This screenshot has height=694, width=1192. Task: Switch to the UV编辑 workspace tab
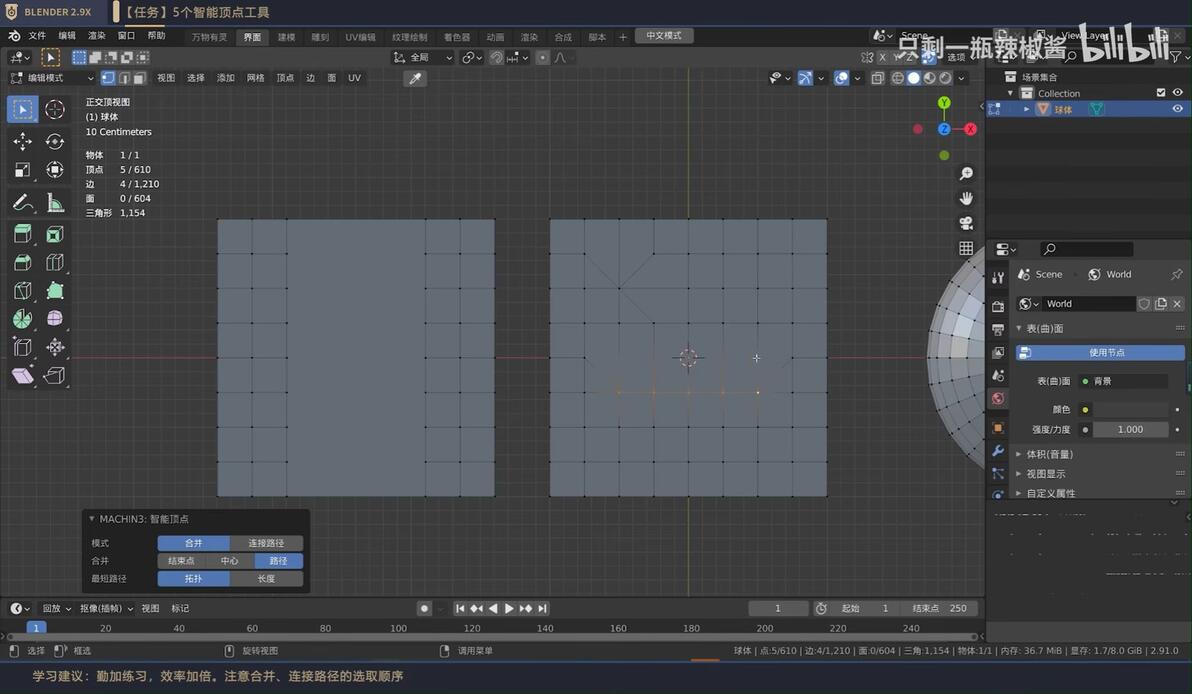pos(360,36)
